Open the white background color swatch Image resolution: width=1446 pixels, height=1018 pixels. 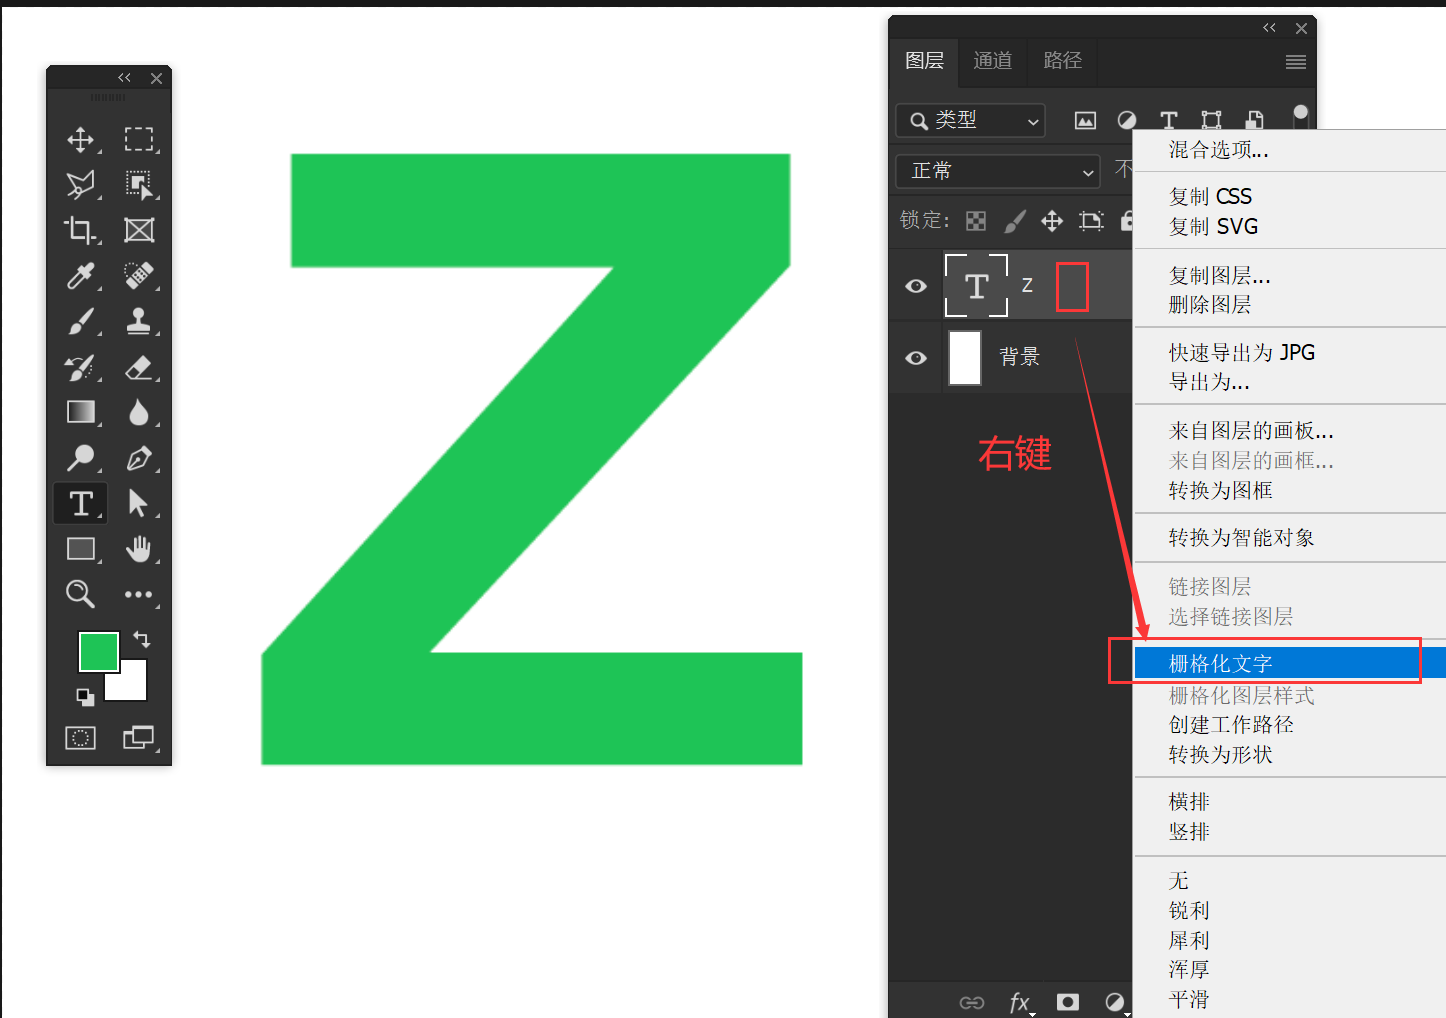pos(134,686)
